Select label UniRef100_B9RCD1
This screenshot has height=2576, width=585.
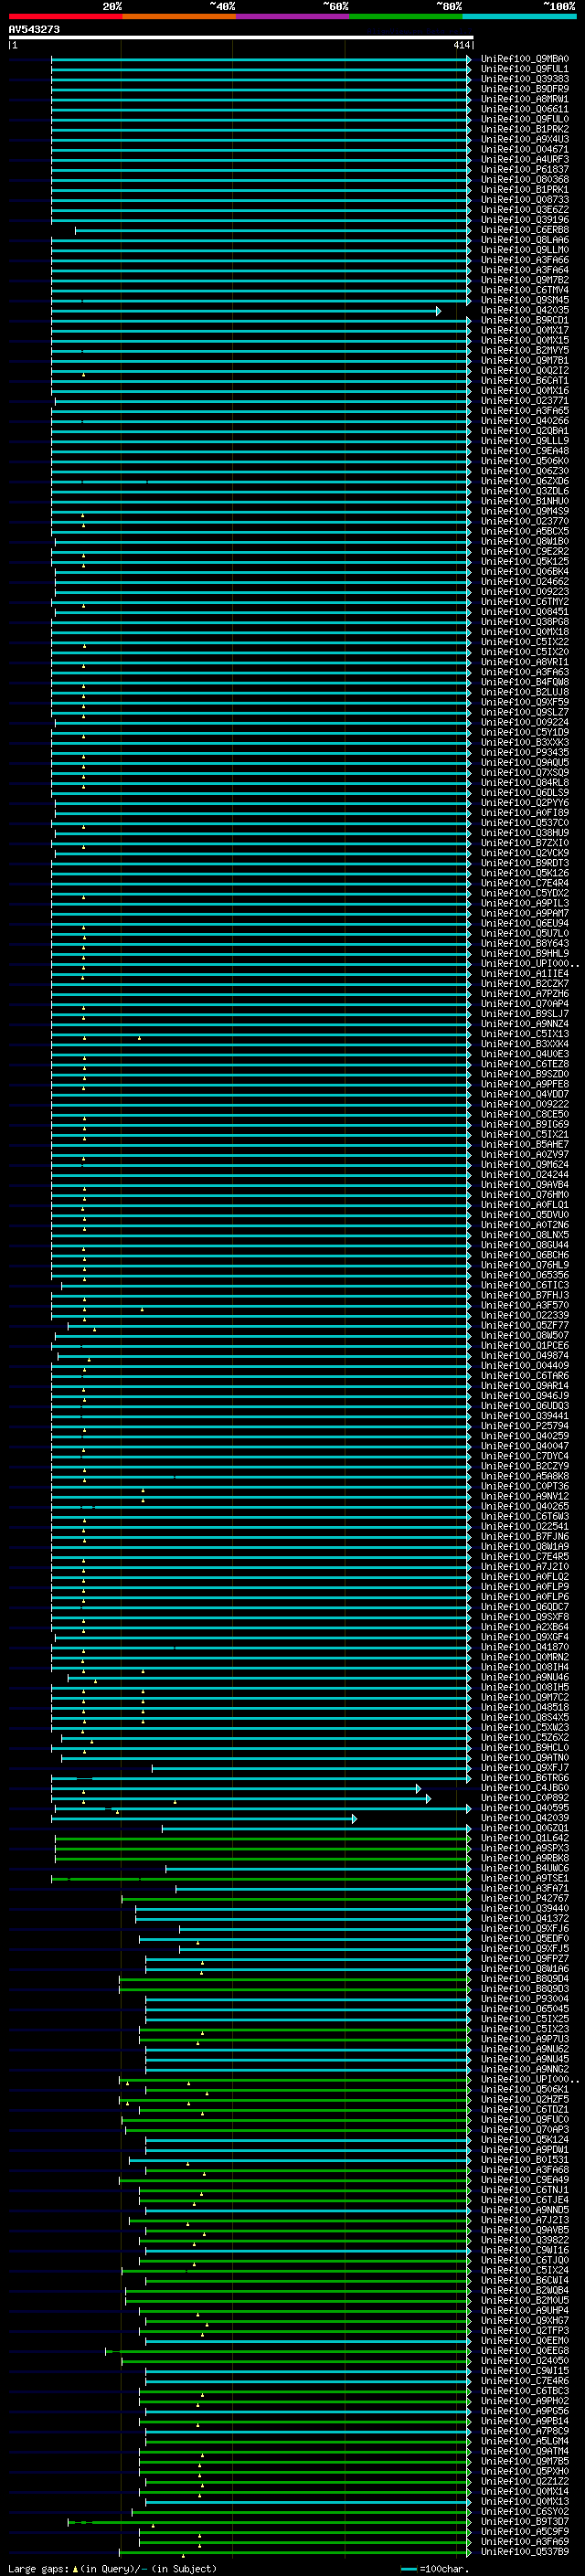click(x=525, y=321)
